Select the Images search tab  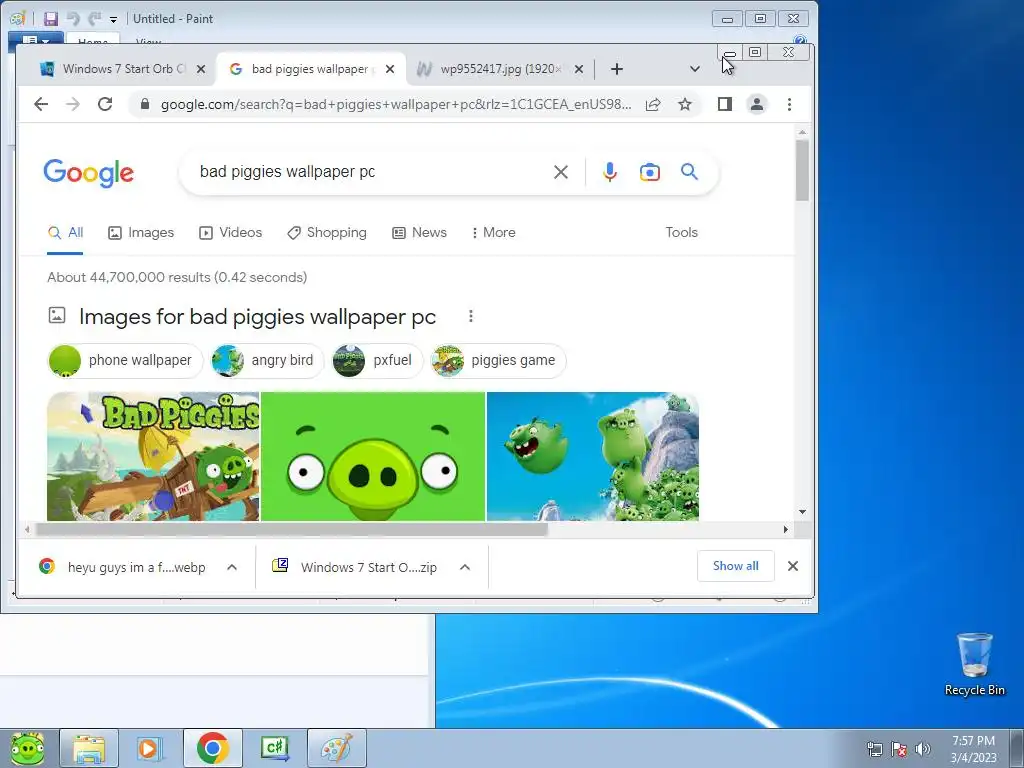click(141, 232)
